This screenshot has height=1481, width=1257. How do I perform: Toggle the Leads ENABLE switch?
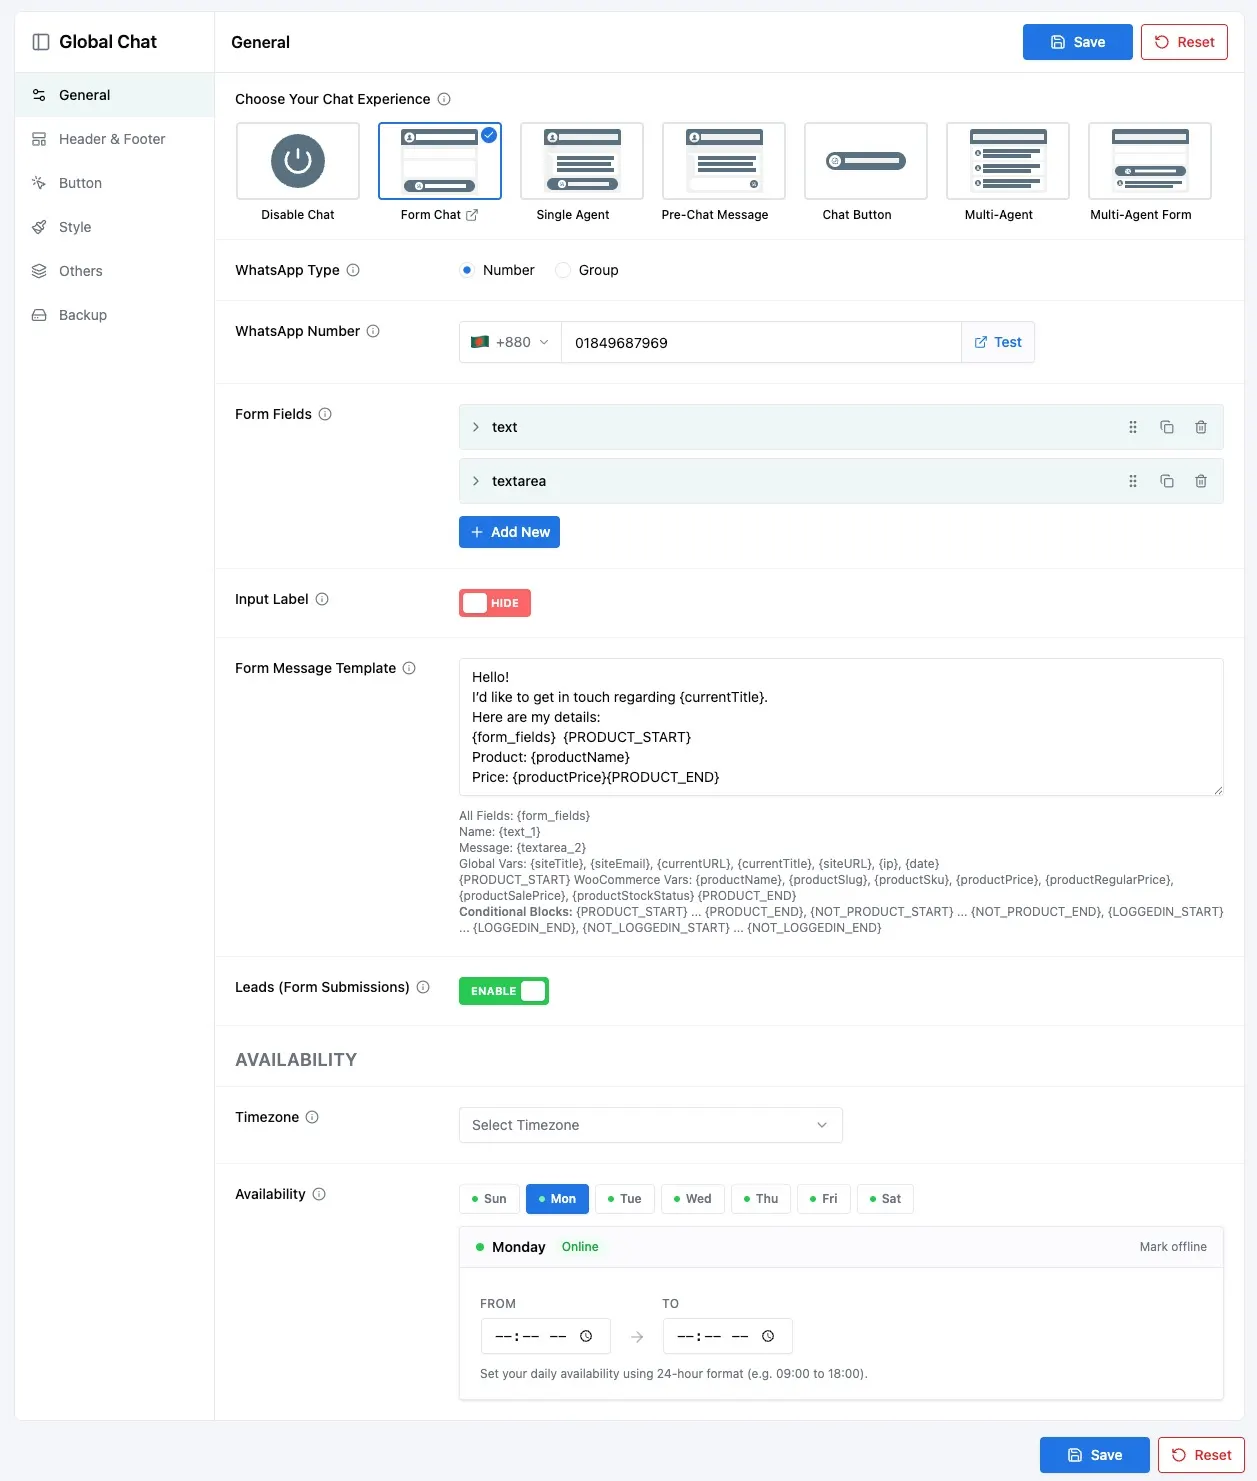(x=504, y=991)
